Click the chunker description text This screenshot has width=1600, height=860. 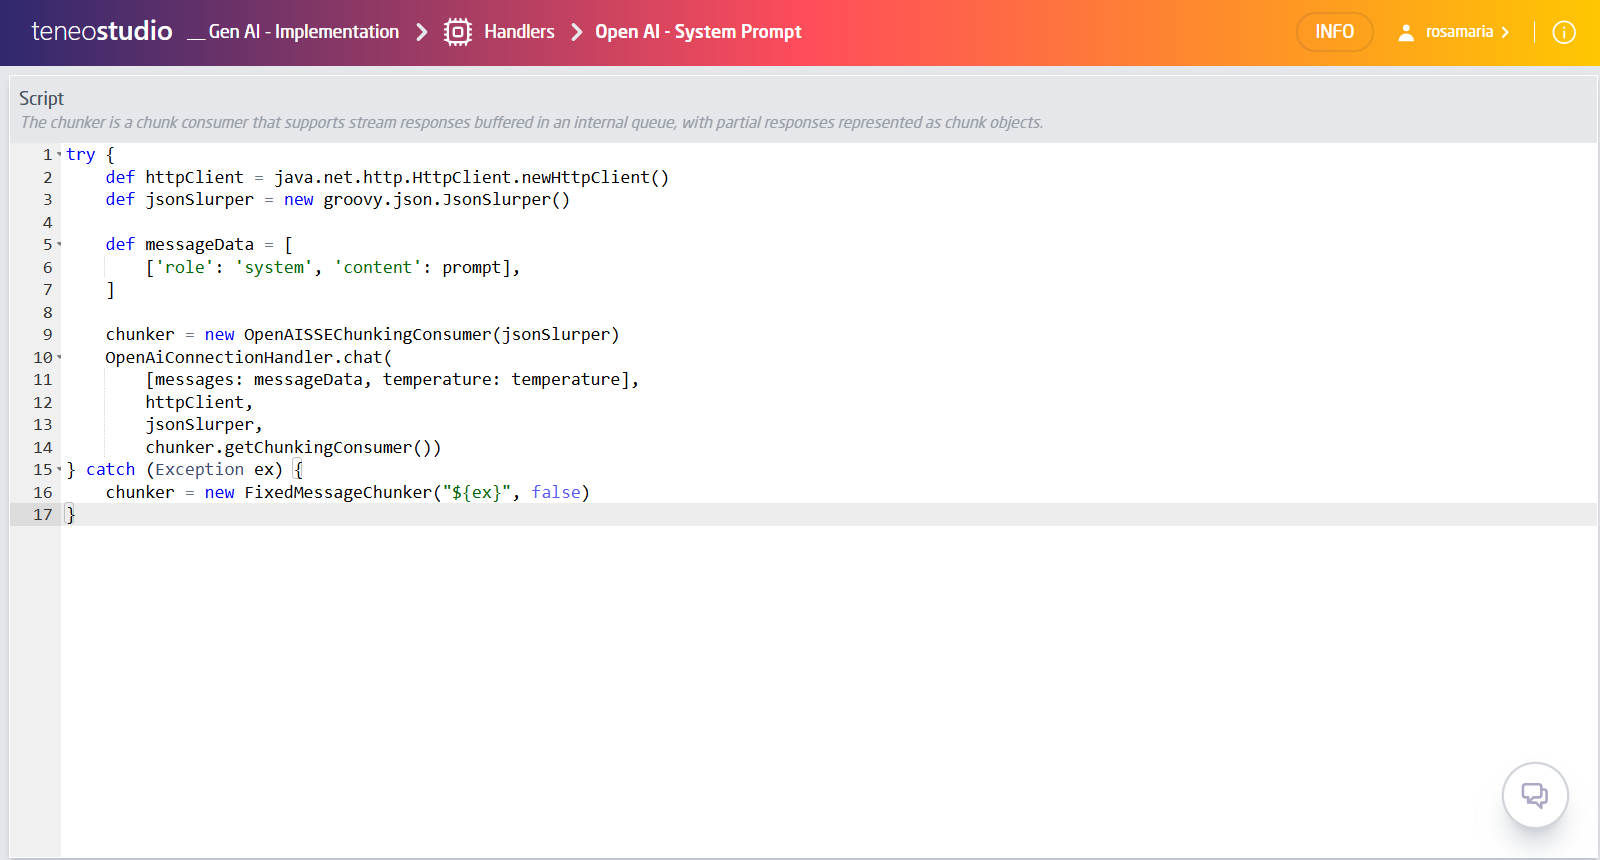pyautogui.click(x=531, y=122)
